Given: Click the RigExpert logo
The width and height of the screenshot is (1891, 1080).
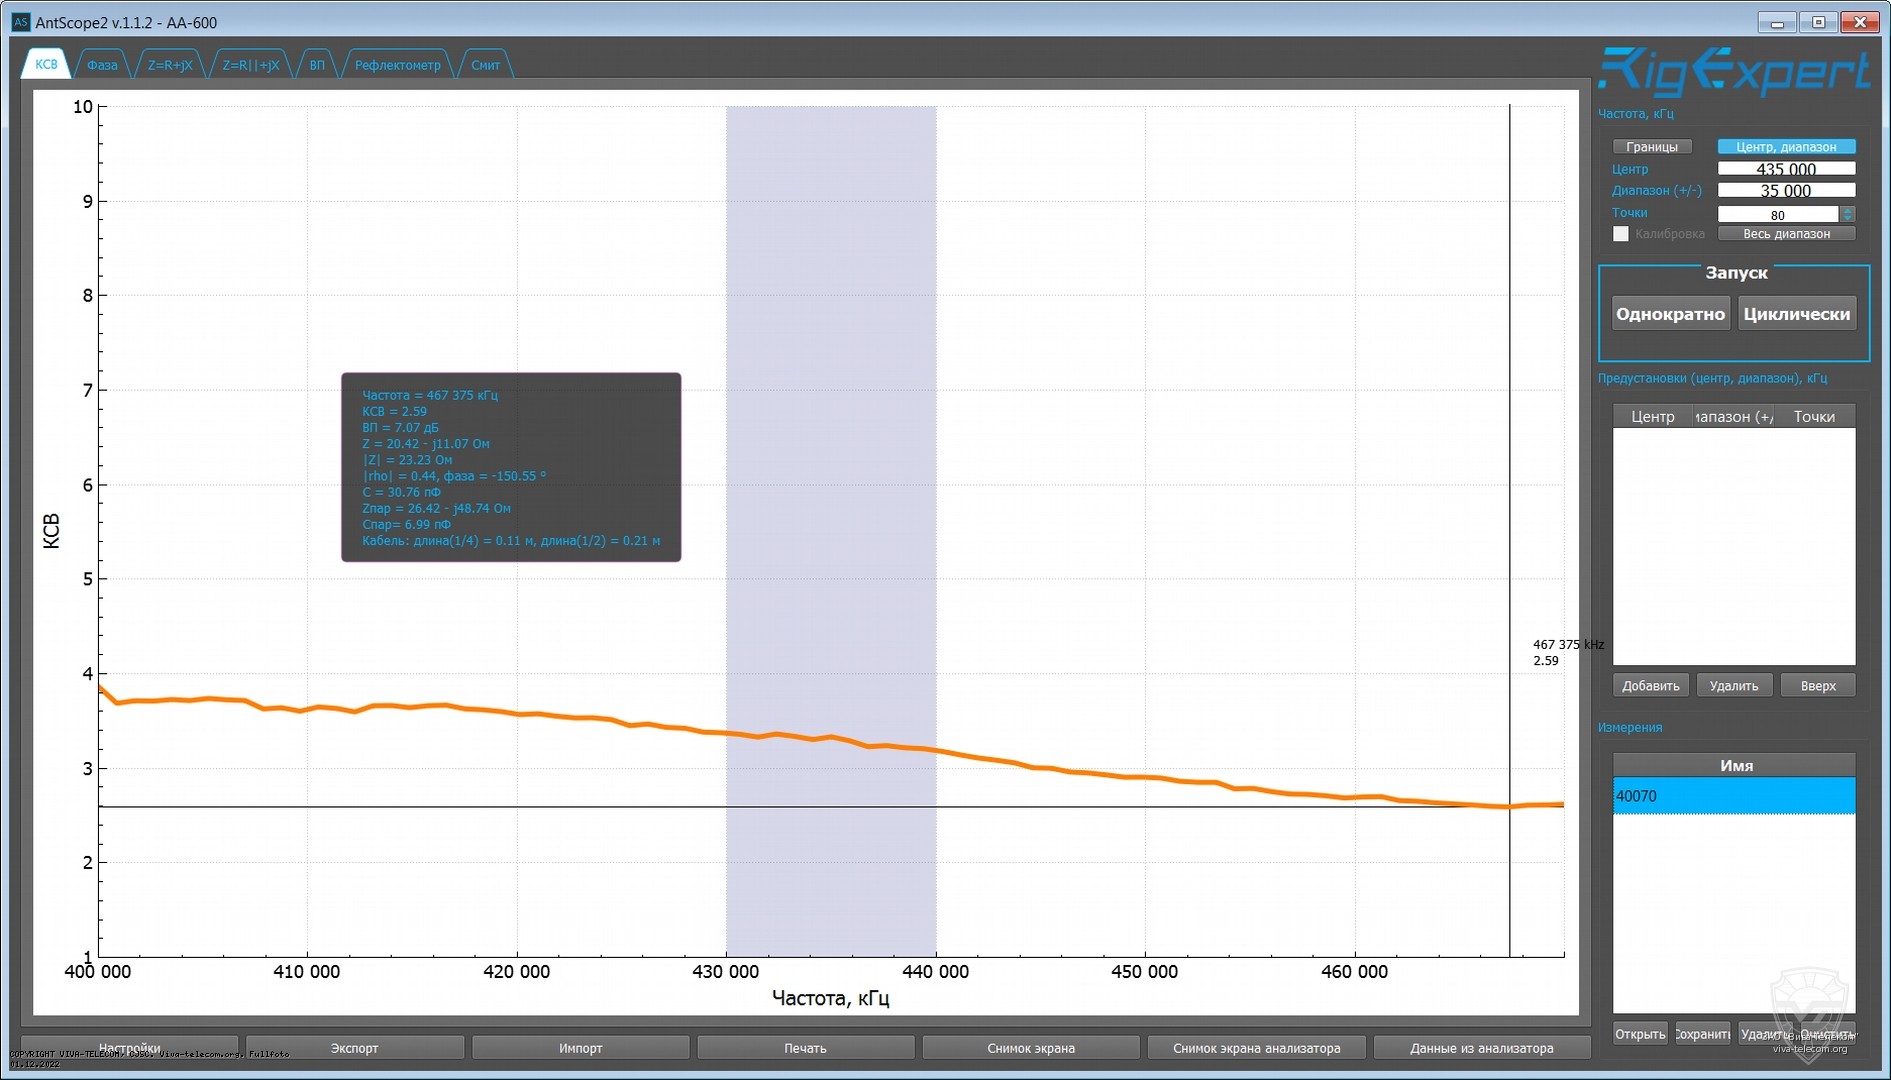Looking at the screenshot, I should pos(1733,72).
